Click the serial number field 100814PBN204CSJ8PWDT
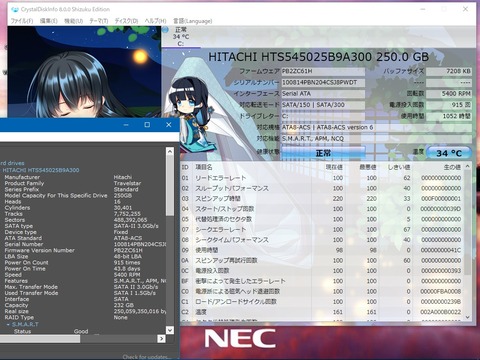Image resolution: width=480 pixels, height=360 pixels. click(323, 82)
